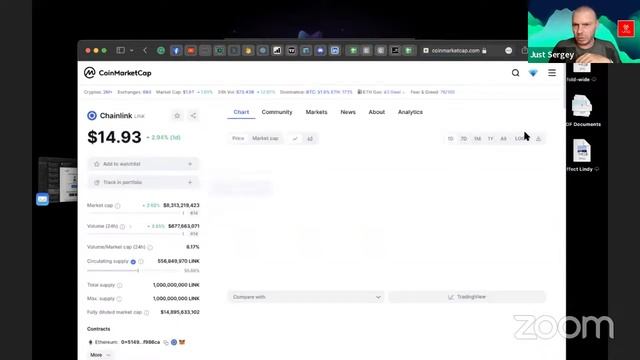Set chart range to 1M
The width and height of the screenshot is (640, 360).
477,139
